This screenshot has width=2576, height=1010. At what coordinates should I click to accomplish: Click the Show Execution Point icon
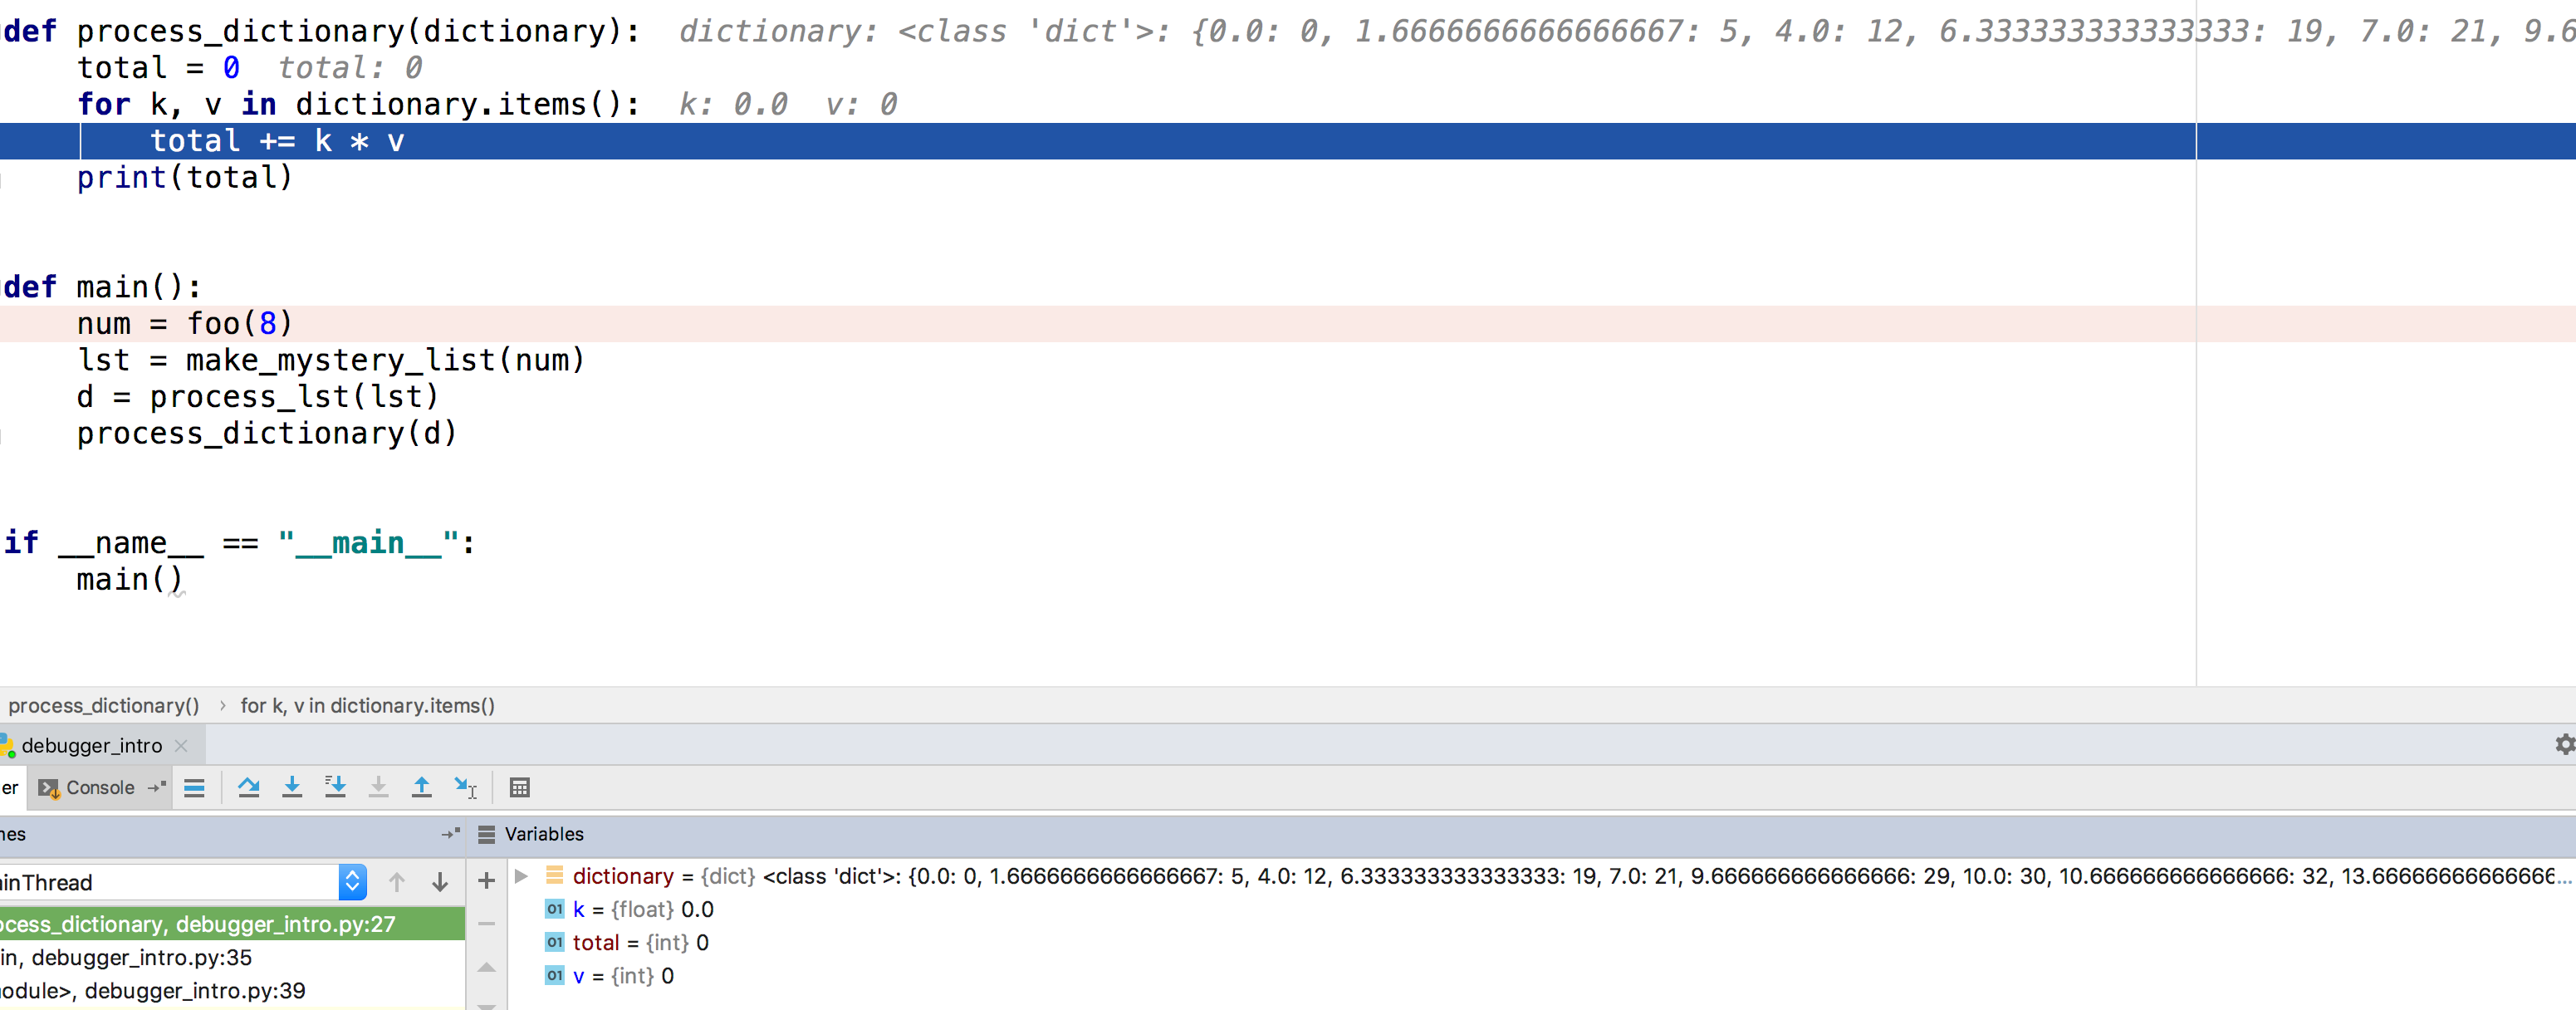[x=194, y=788]
